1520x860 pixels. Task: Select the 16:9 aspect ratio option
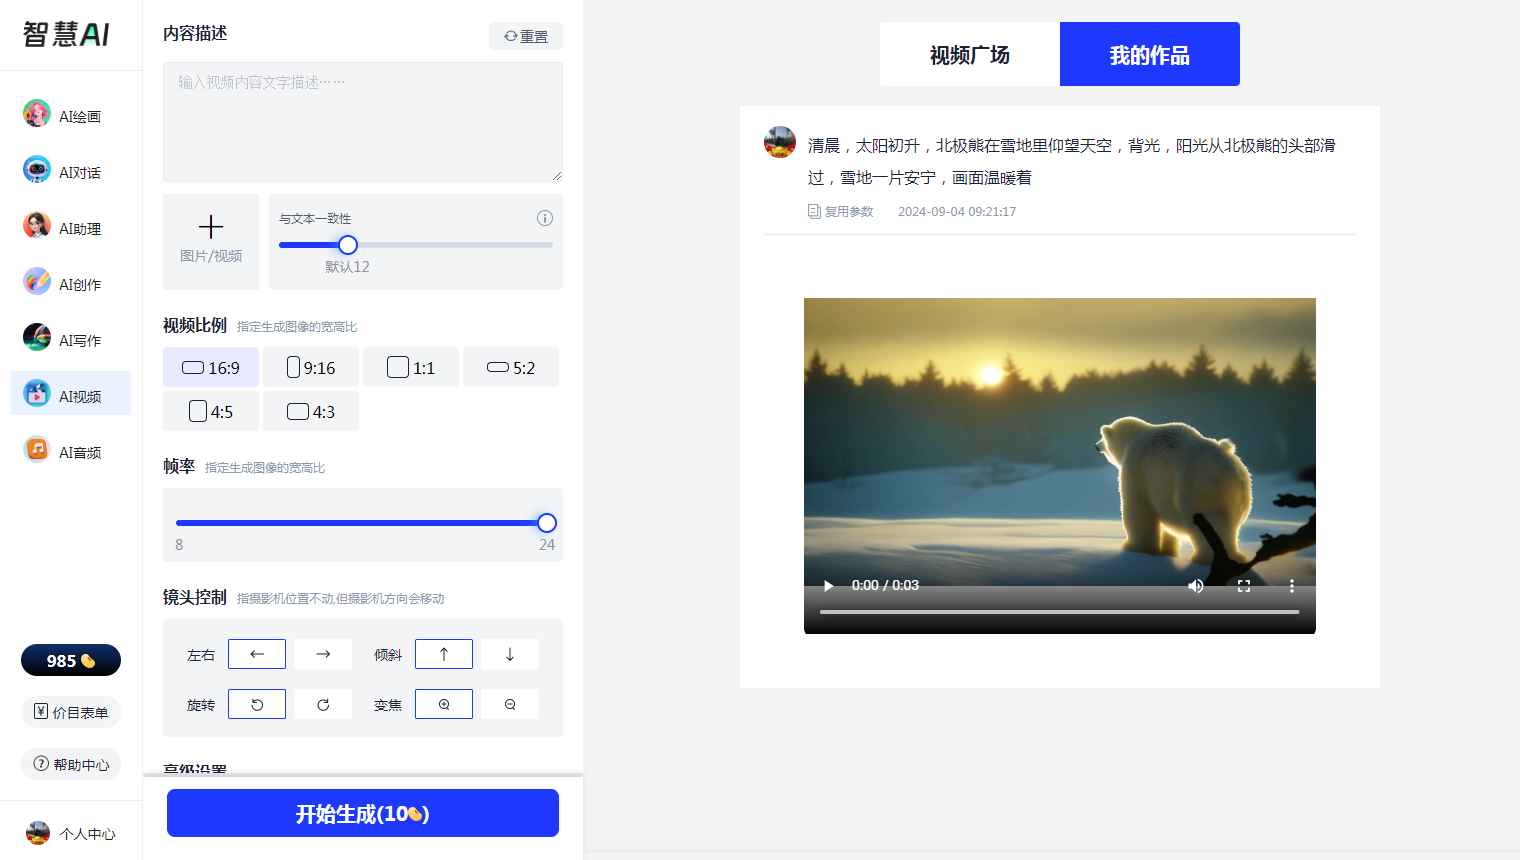(210, 367)
